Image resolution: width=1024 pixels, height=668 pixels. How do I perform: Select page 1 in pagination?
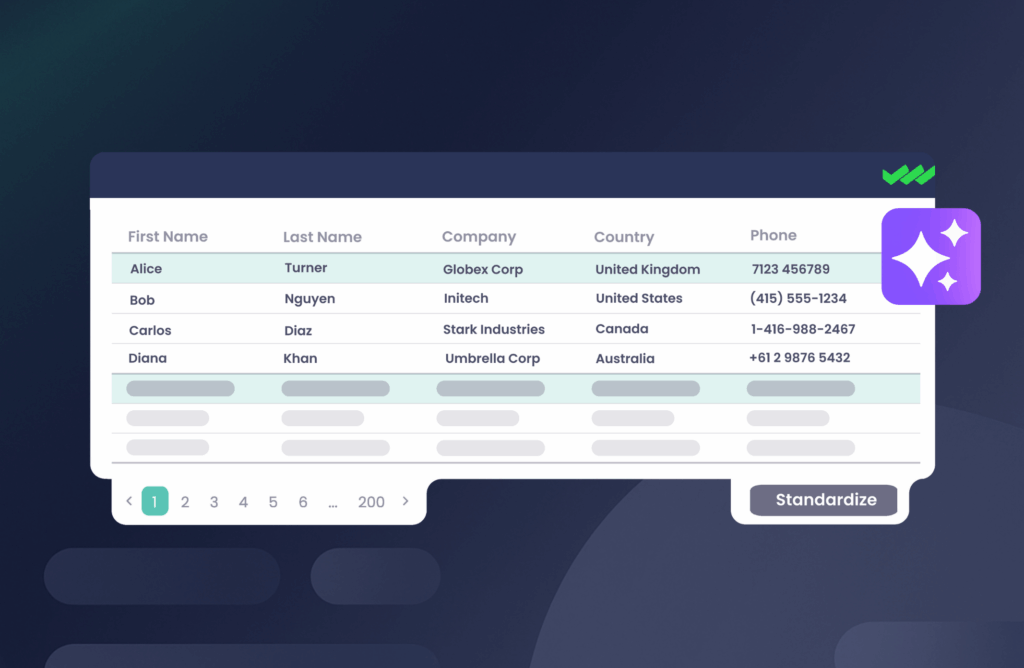coord(155,501)
